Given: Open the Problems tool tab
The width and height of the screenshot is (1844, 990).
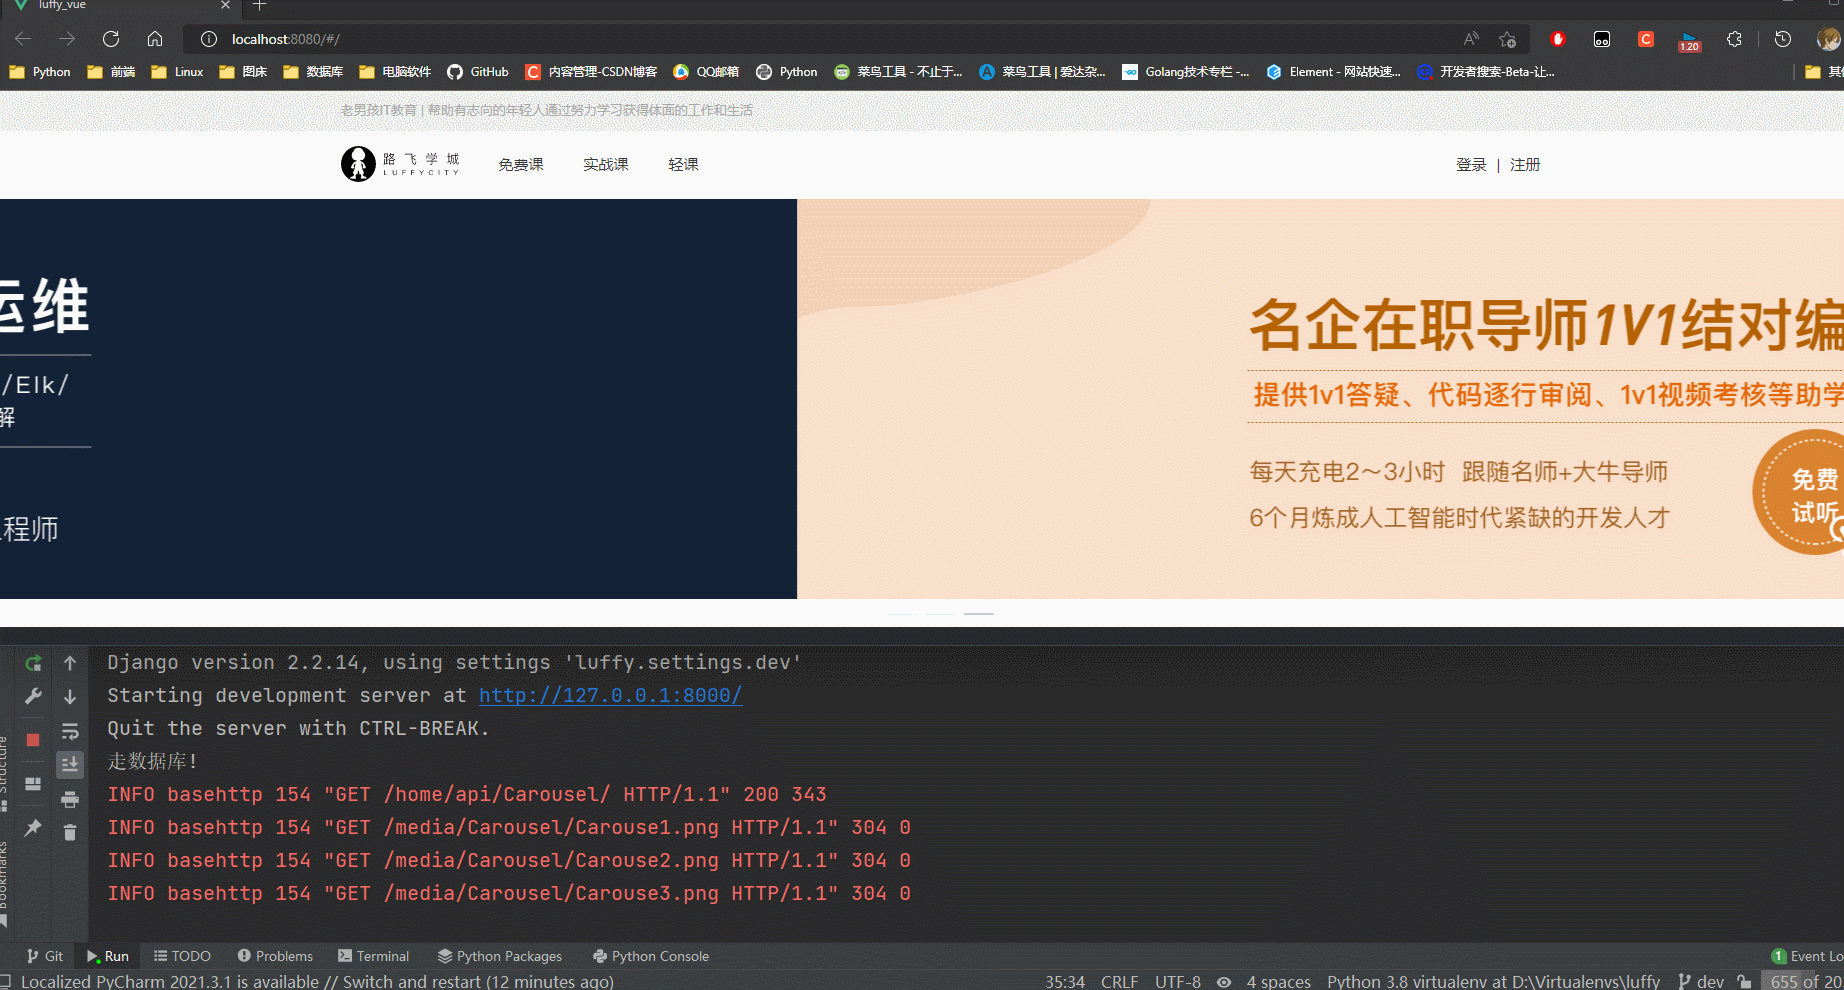Looking at the screenshot, I should click(x=275, y=956).
